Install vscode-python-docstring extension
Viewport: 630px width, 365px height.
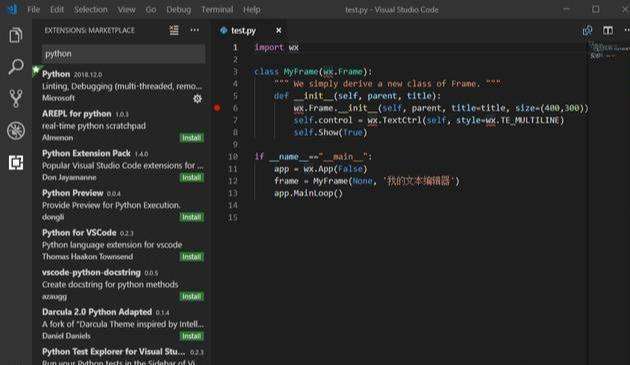191,296
